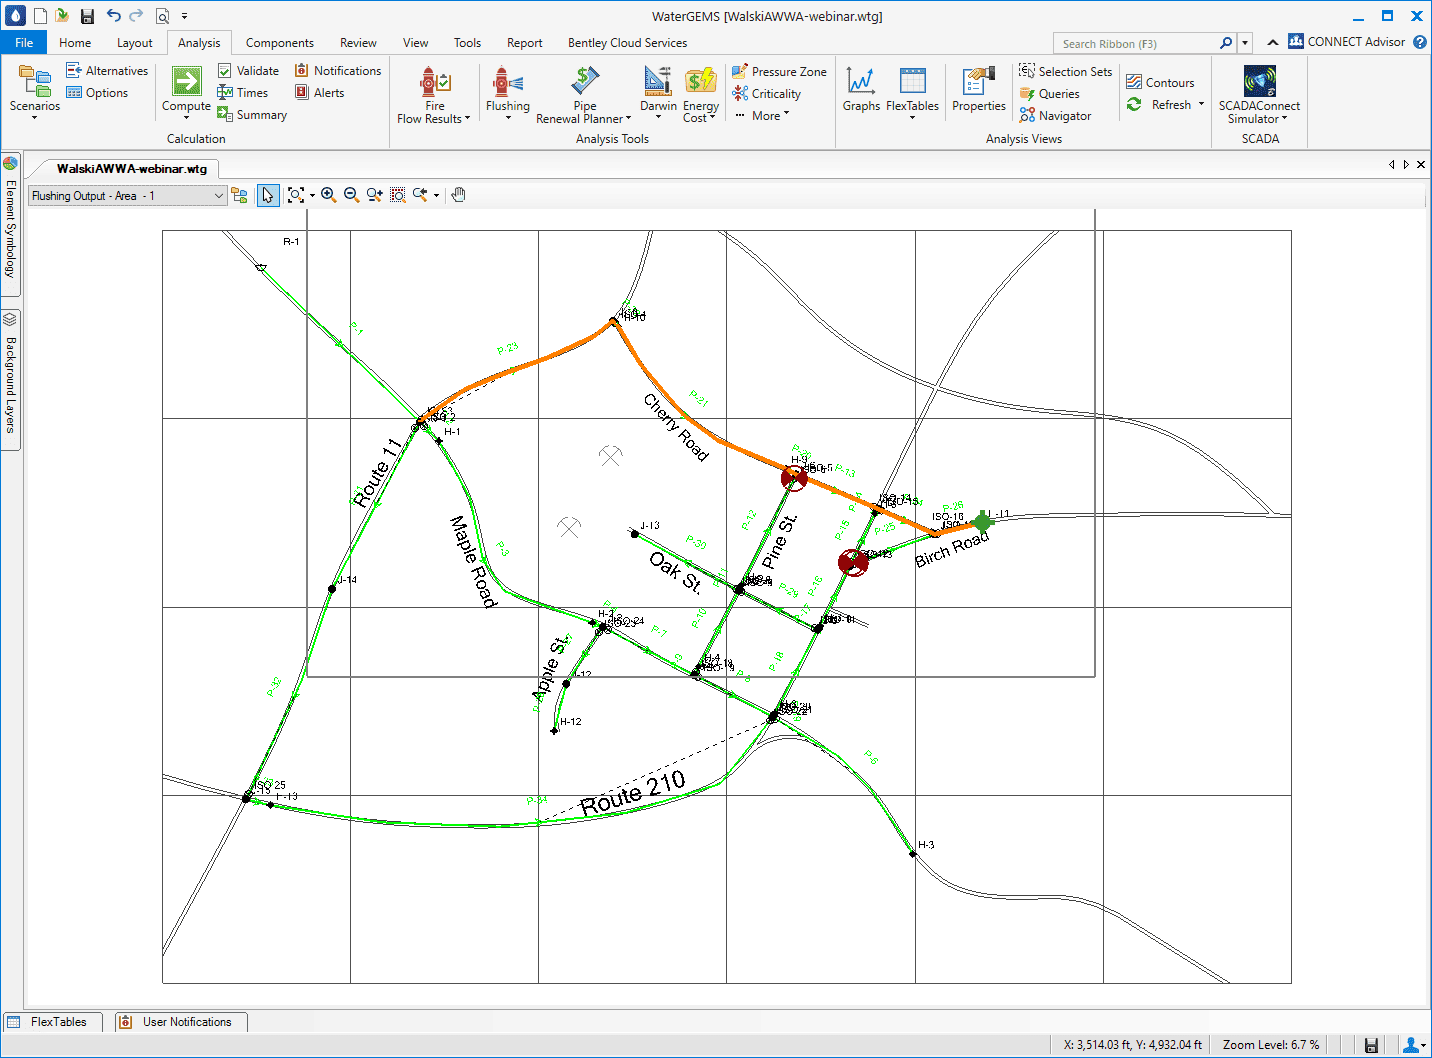Viewport: 1432px width, 1058px height.
Task: Open the Graphs manager
Action: click(861, 90)
